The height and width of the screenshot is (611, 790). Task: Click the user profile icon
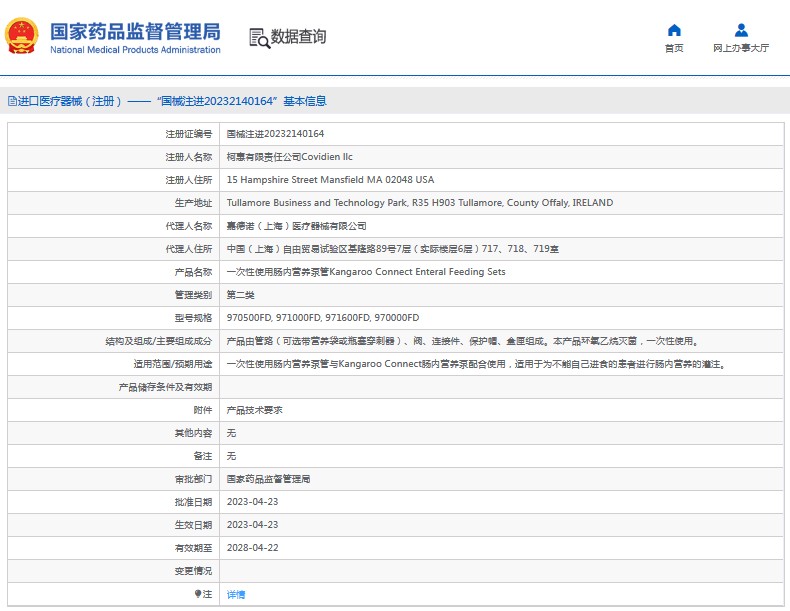tap(741, 30)
